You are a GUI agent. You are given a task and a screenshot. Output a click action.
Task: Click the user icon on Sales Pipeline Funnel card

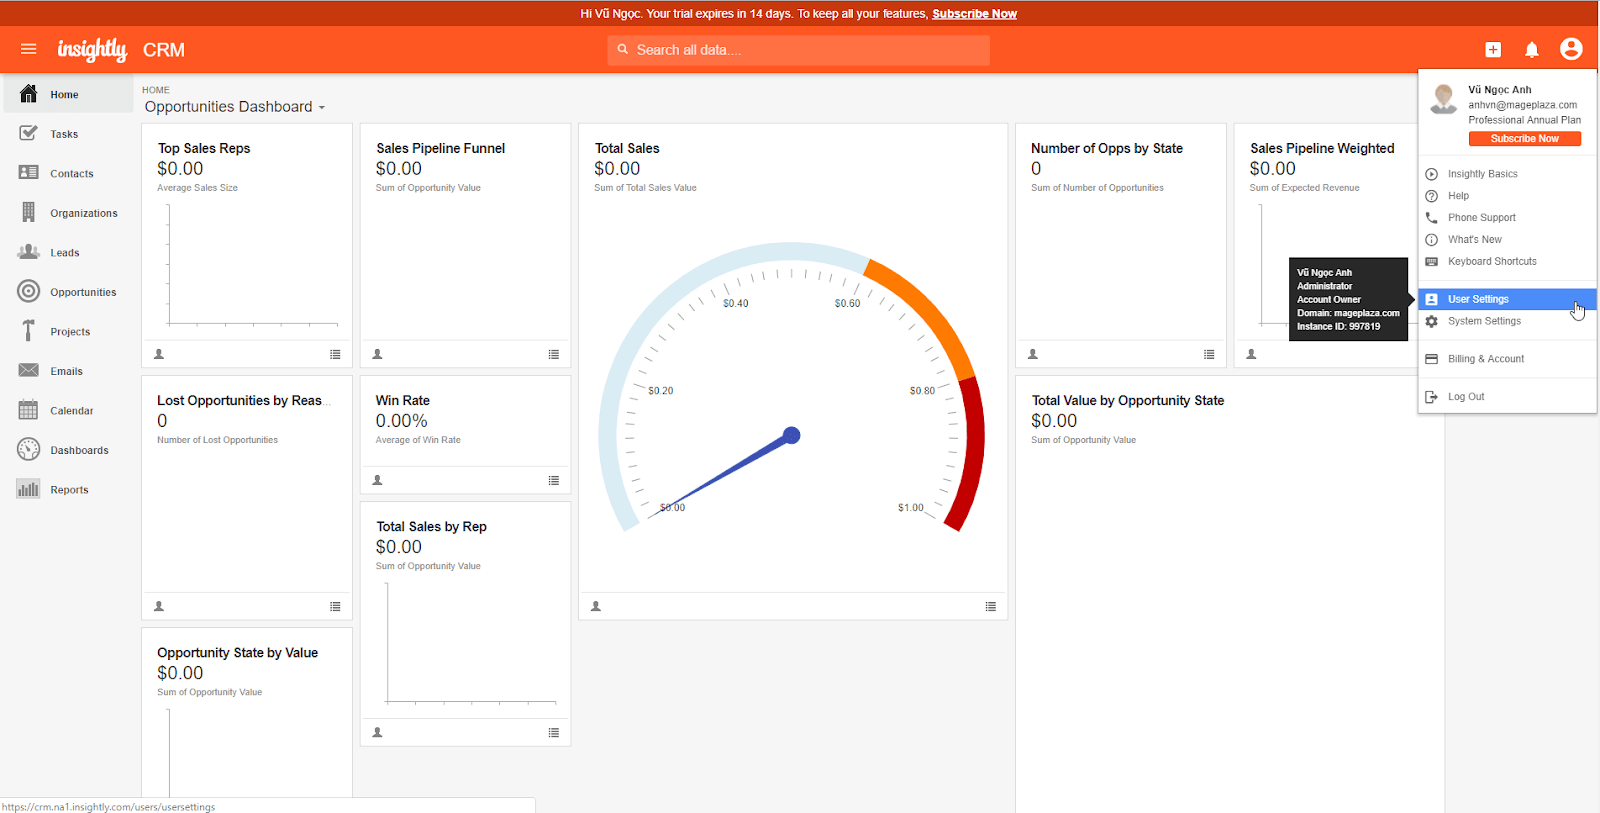tap(378, 354)
